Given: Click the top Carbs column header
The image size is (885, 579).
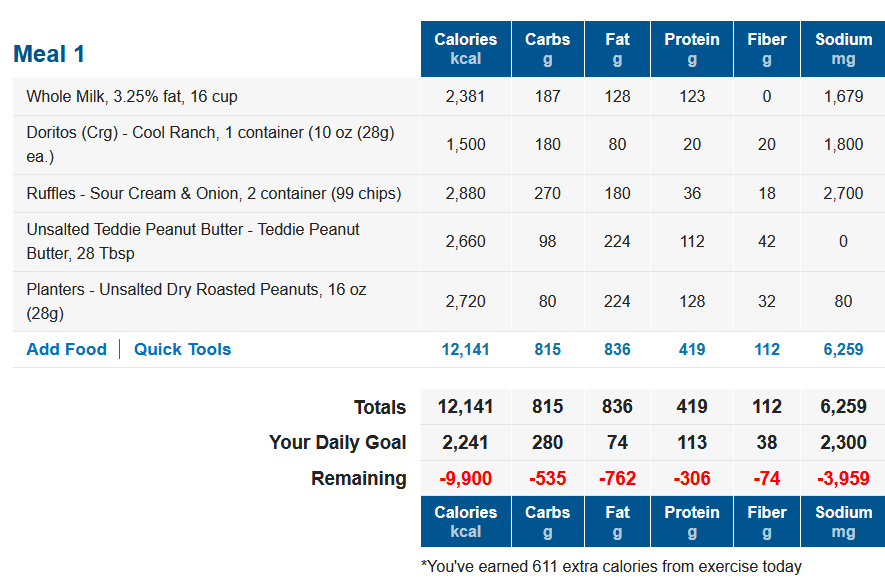Looking at the screenshot, I should [547, 49].
